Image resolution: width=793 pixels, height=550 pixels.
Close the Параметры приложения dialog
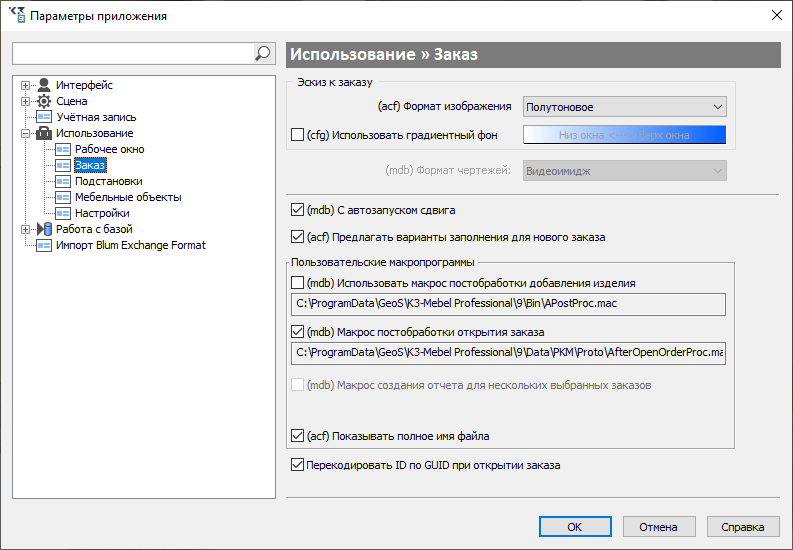[x=777, y=15]
